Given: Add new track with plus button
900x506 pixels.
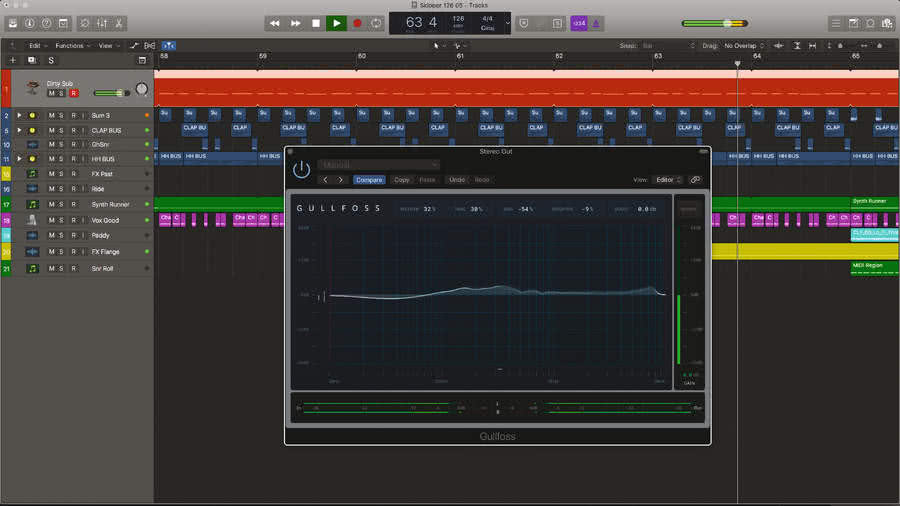Looking at the screenshot, I should tap(13, 60).
